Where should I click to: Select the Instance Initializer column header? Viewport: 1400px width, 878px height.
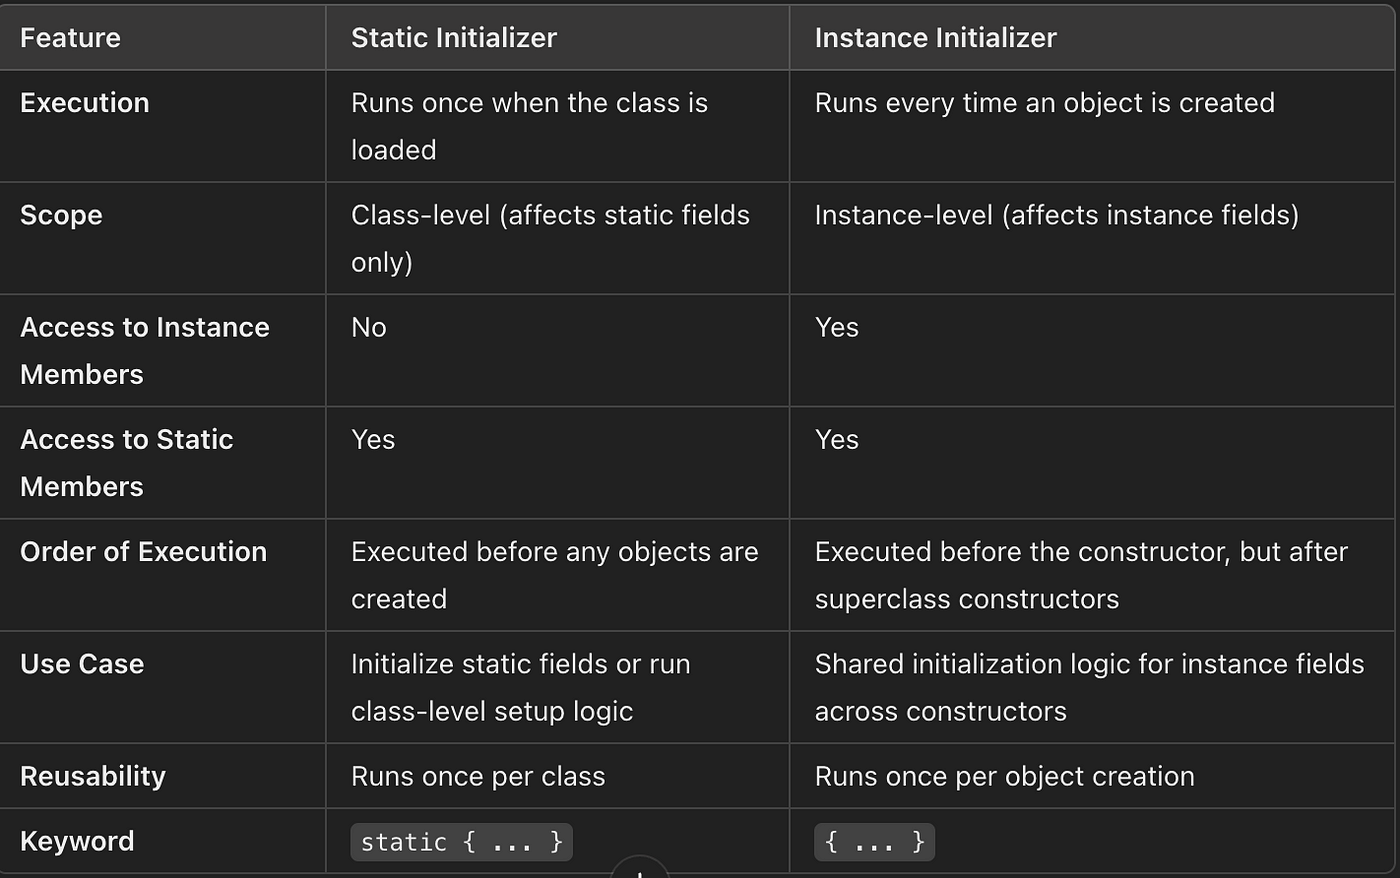click(935, 38)
